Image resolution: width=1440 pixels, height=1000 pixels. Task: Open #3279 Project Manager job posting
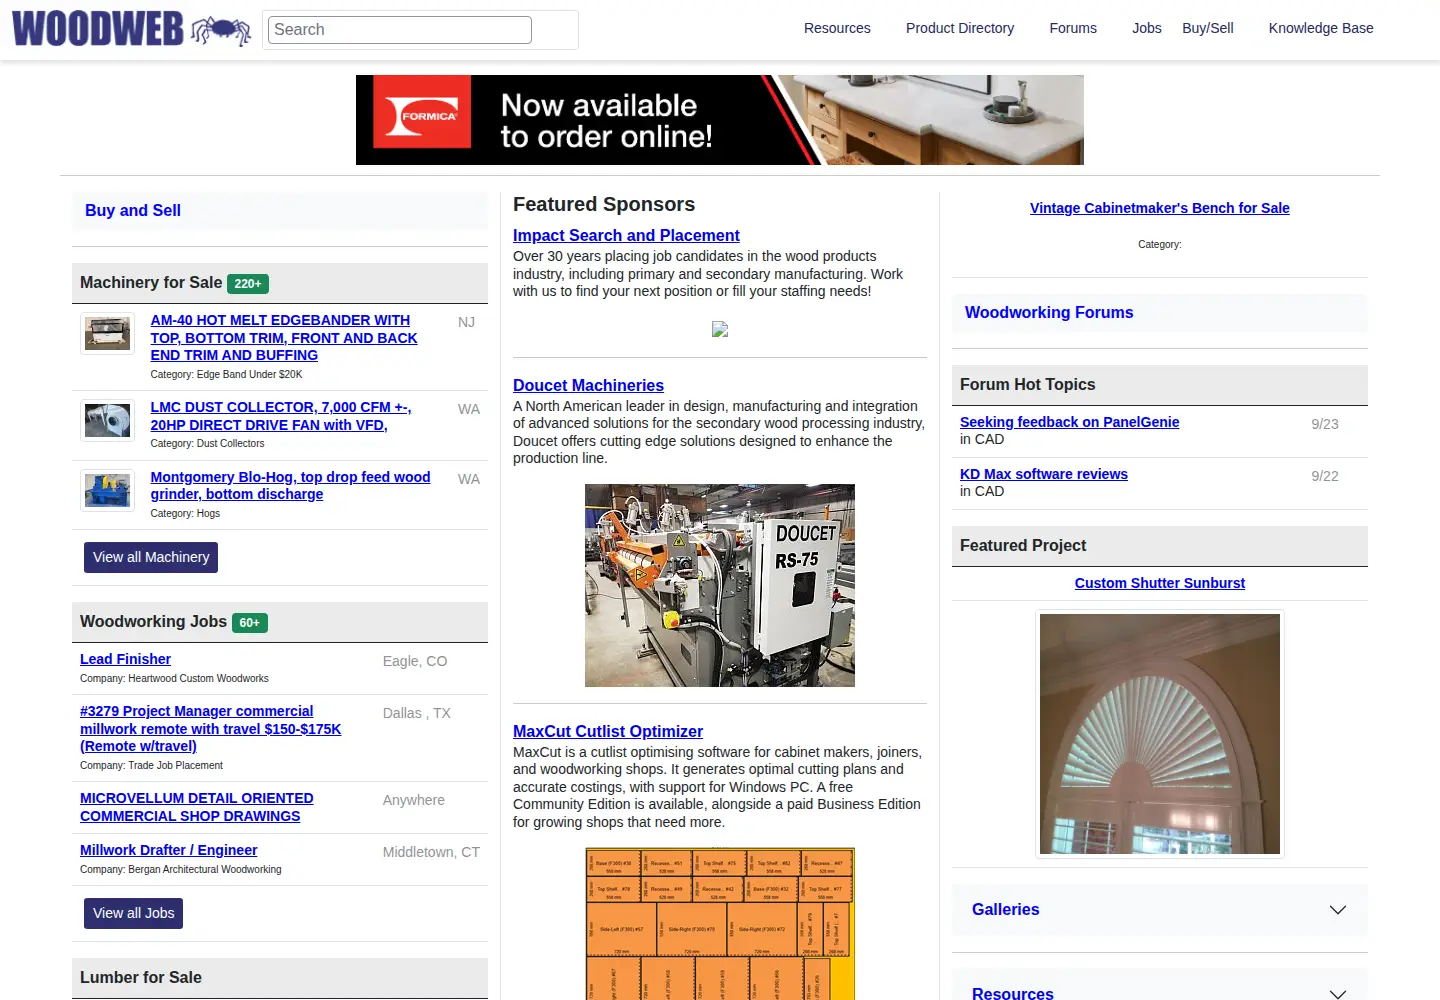click(210, 729)
